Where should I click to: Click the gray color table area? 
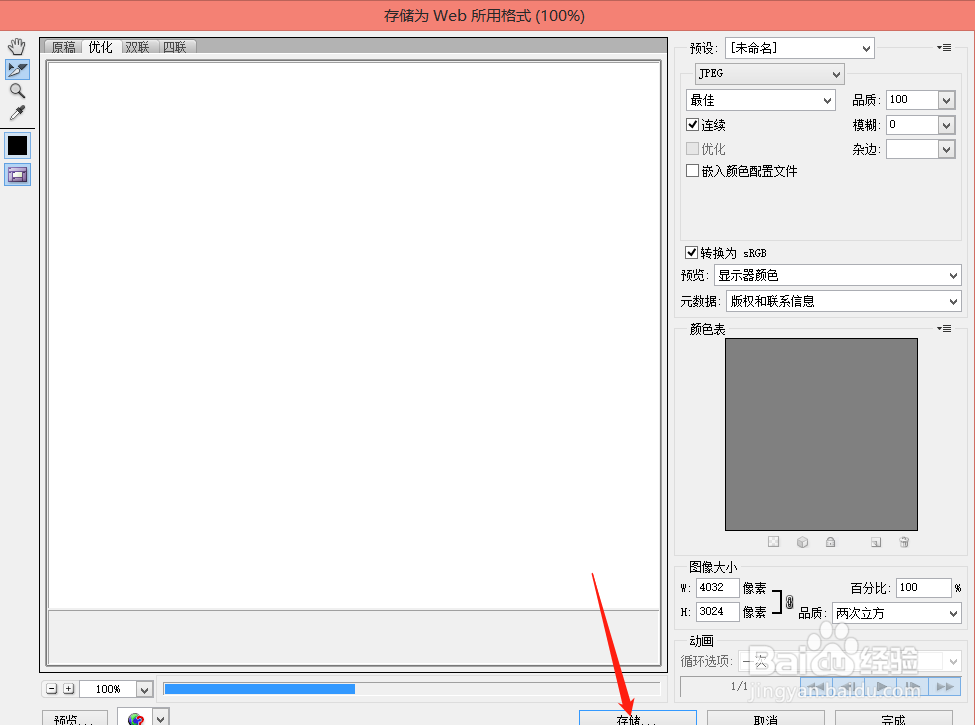point(821,434)
